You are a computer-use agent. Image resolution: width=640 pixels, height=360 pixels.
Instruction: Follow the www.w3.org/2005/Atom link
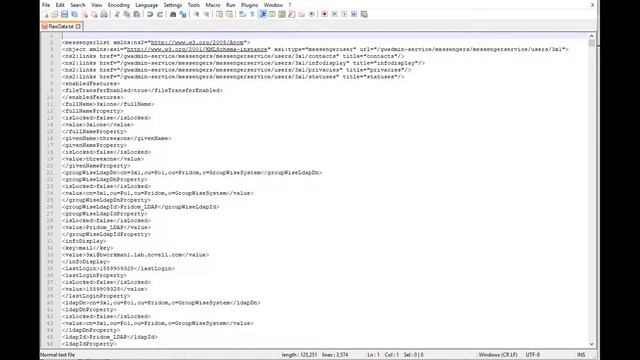(198, 42)
